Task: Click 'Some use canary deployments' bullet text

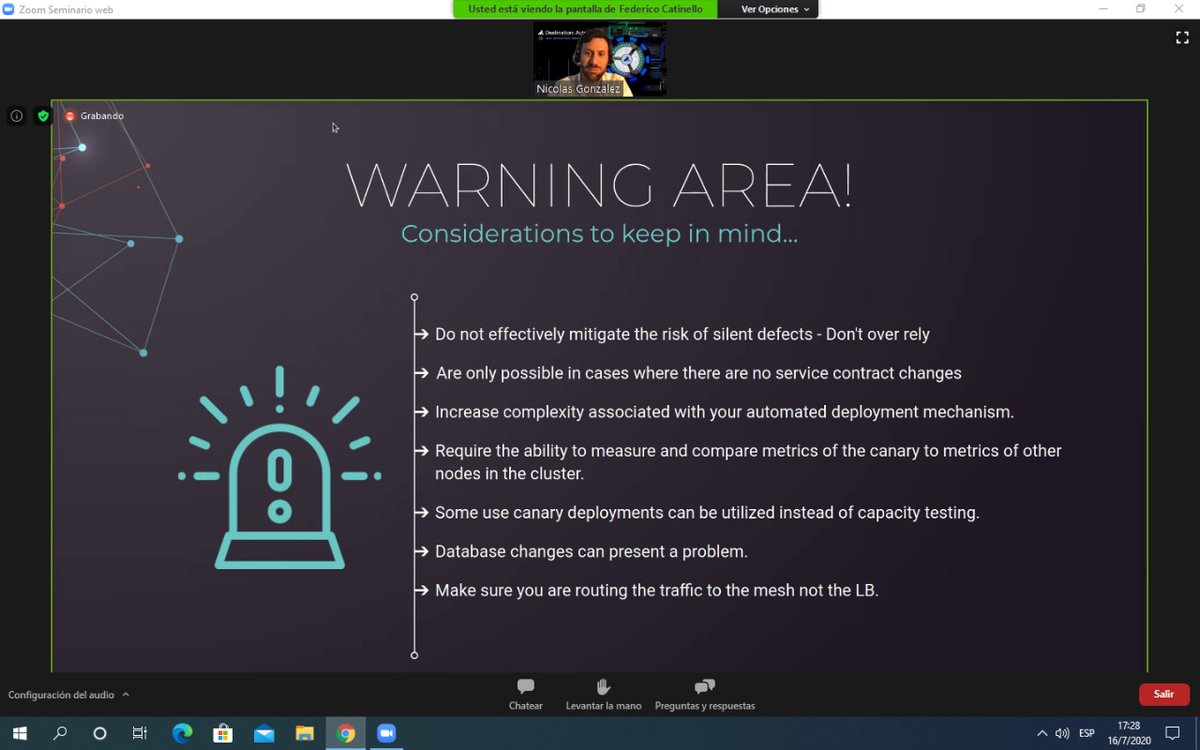Action: [x=707, y=512]
